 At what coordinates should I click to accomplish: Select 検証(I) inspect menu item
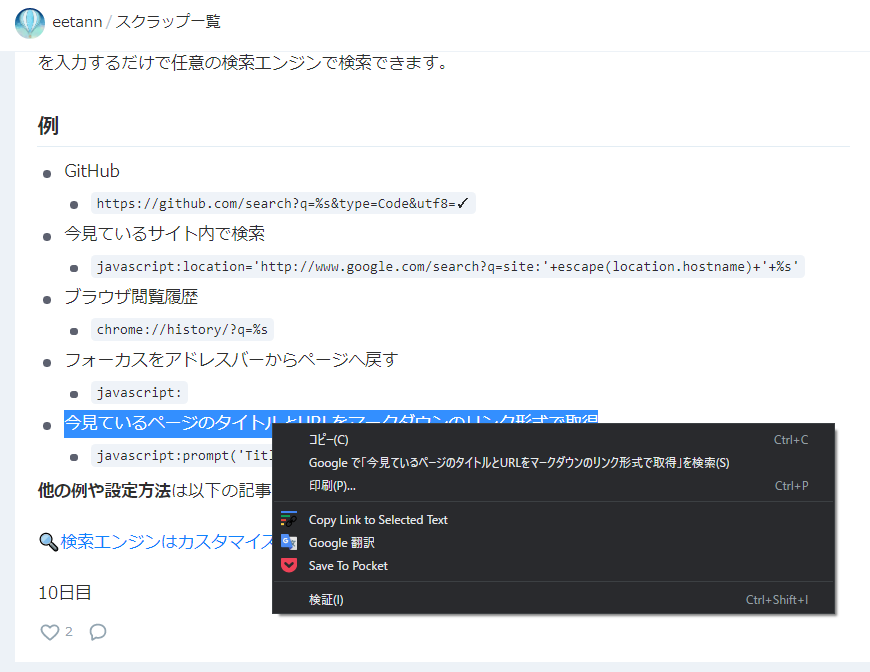[553, 599]
